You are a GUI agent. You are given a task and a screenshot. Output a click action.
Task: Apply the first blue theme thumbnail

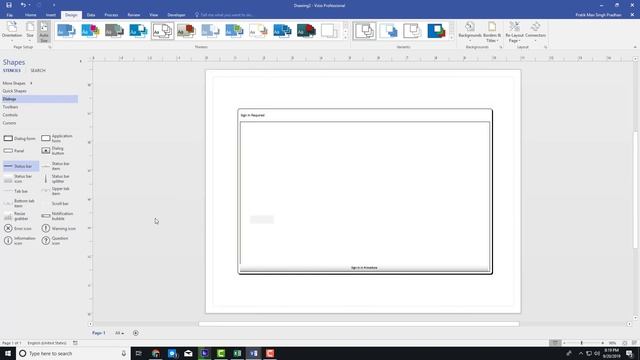[66, 31]
